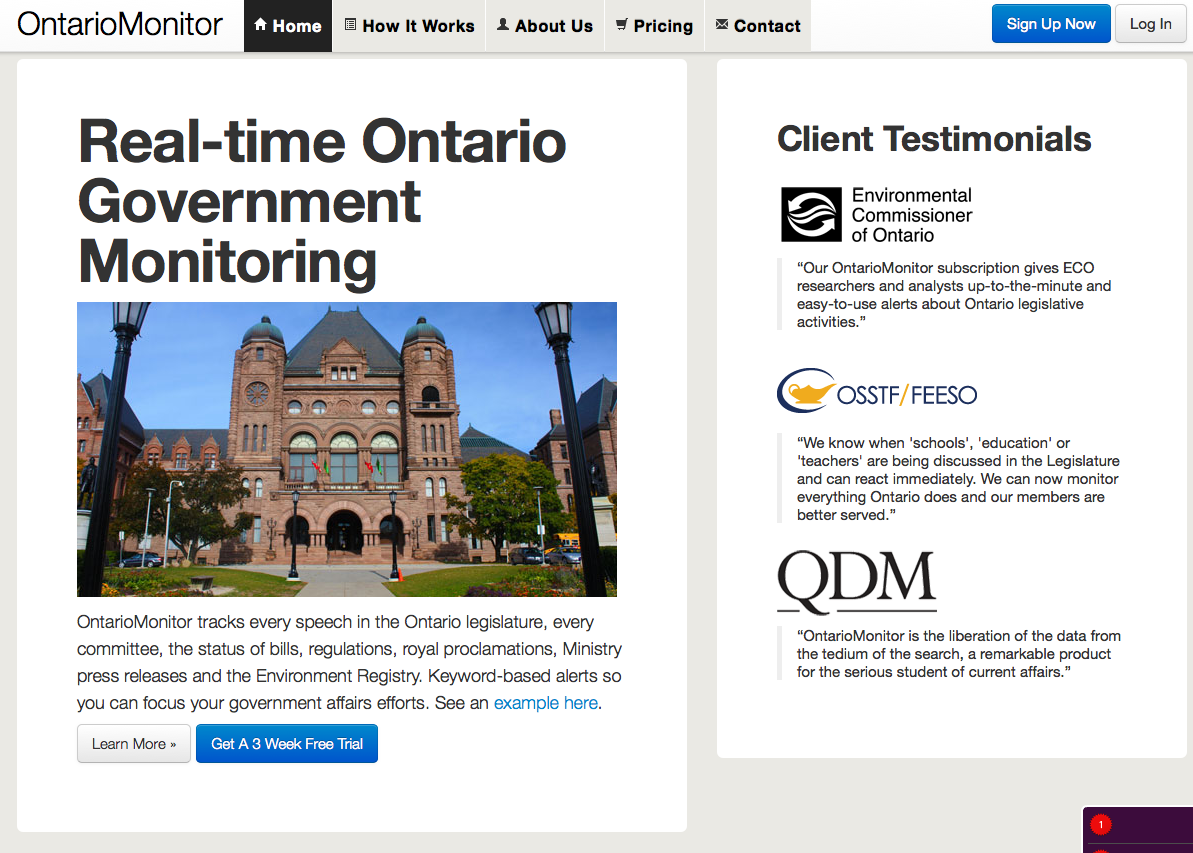Click the envelope icon beside Contact
The width and height of the screenshot is (1193, 853).
722,24
